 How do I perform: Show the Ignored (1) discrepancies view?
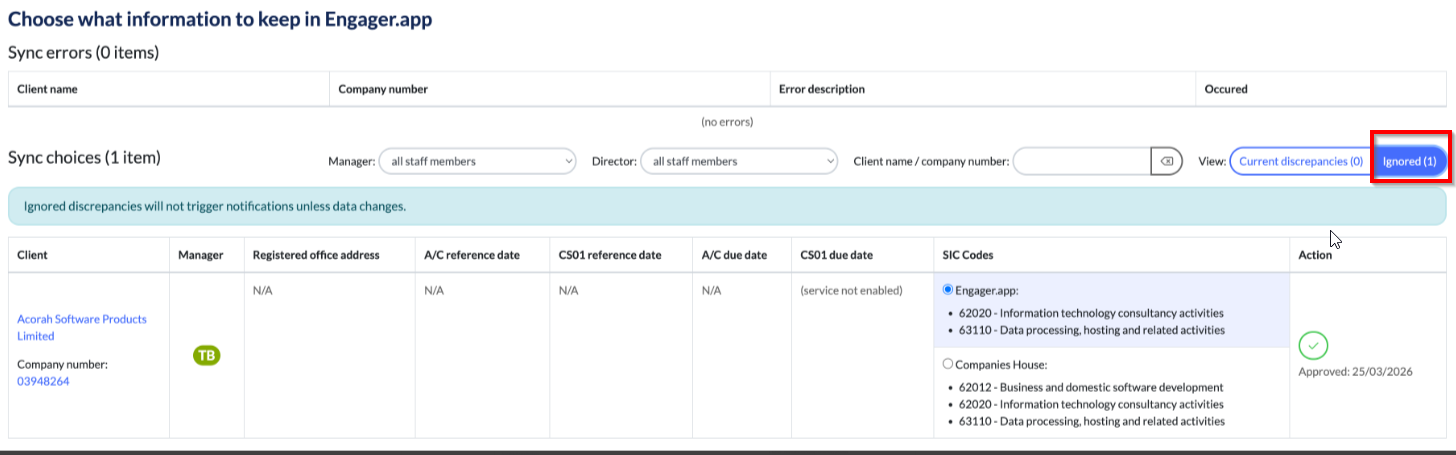tap(1409, 161)
